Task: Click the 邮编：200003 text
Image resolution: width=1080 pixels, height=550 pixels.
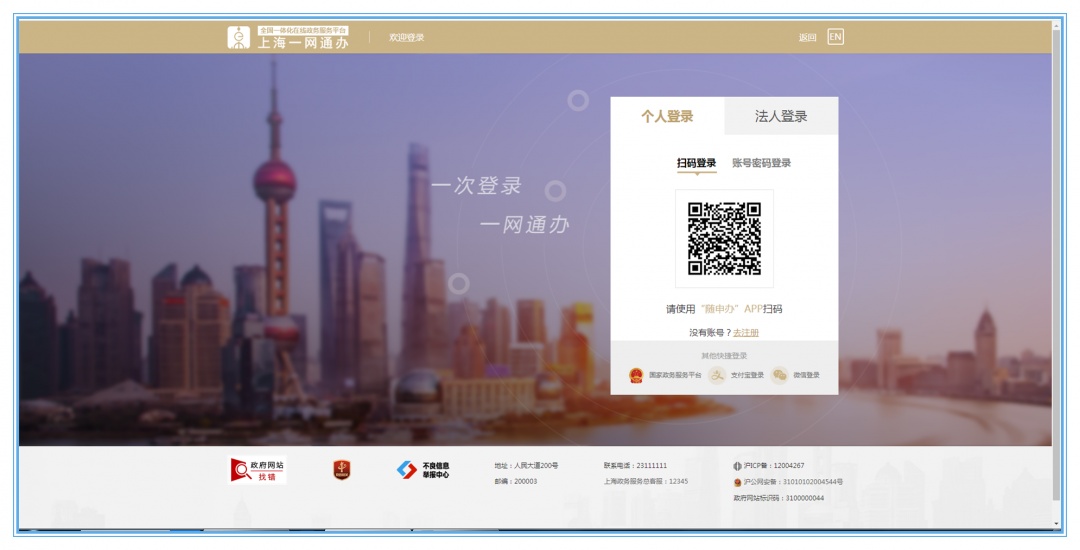Action: [515, 481]
